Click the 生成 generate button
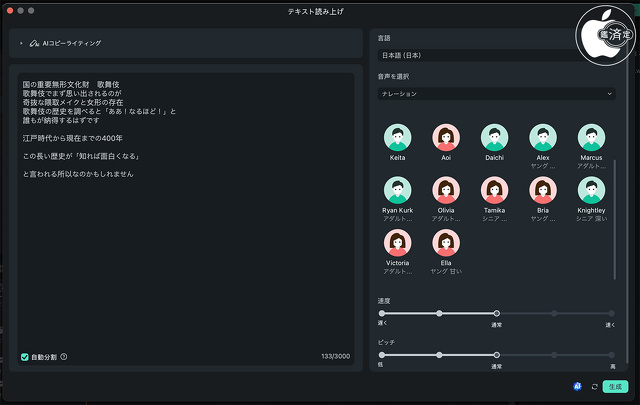The height and width of the screenshot is (405, 640). [615, 386]
